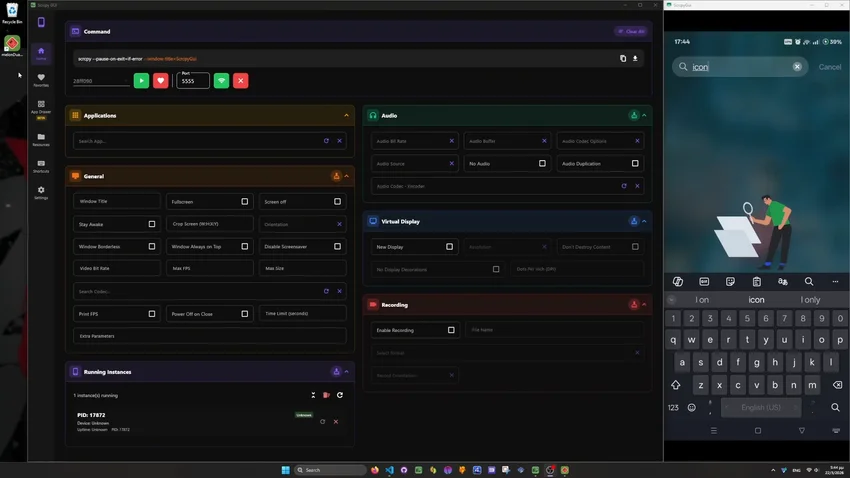Open the clipboard icon on the phone keyboard

(x=756, y=281)
